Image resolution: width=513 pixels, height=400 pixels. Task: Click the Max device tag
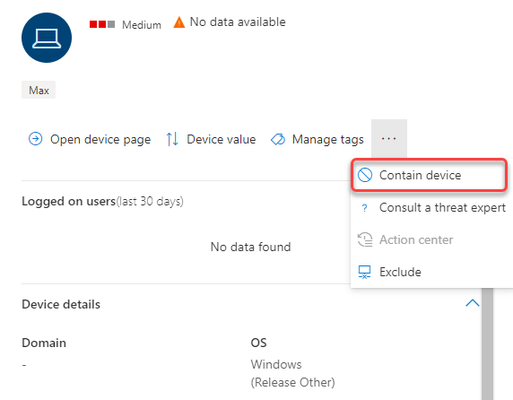point(39,90)
